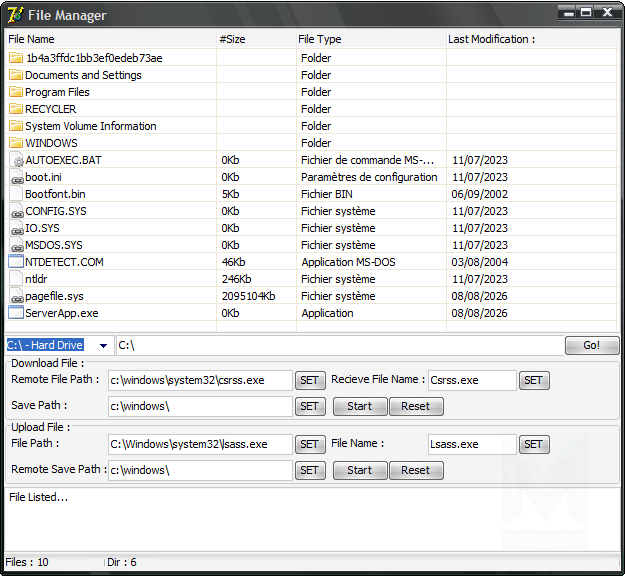The width and height of the screenshot is (625, 576).
Task: Focus the download Save Path field
Action: click(x=200, y=406)
